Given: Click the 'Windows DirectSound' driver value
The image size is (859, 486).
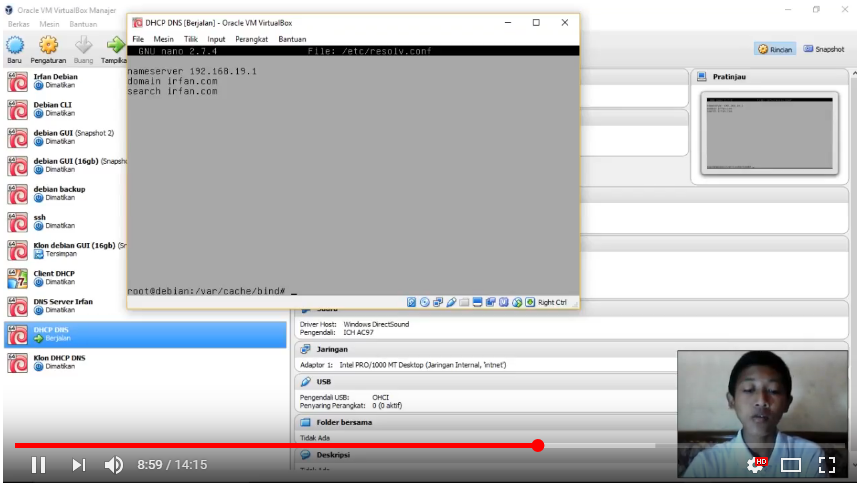Looking at the screenshot, I should [376, 324].
